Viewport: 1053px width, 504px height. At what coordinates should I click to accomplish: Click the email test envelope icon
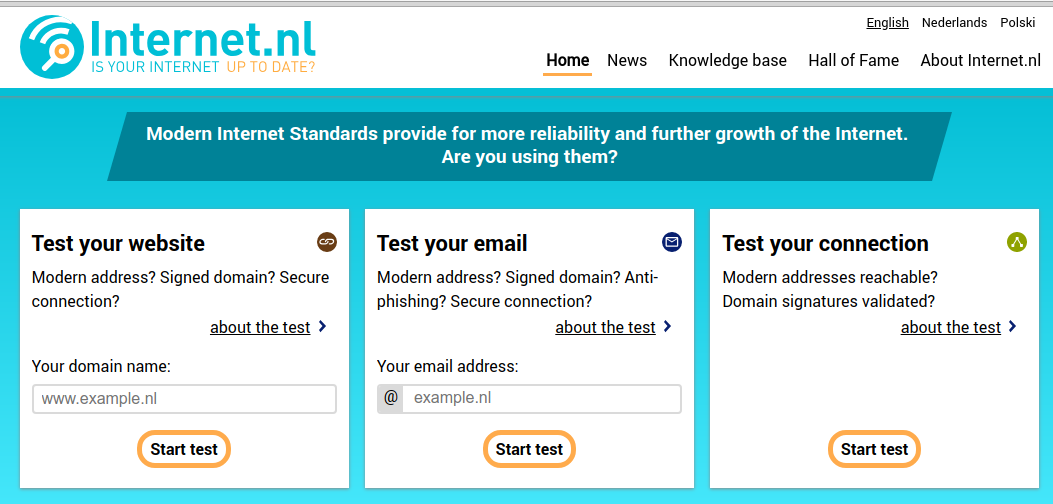[x=672, y=242]
